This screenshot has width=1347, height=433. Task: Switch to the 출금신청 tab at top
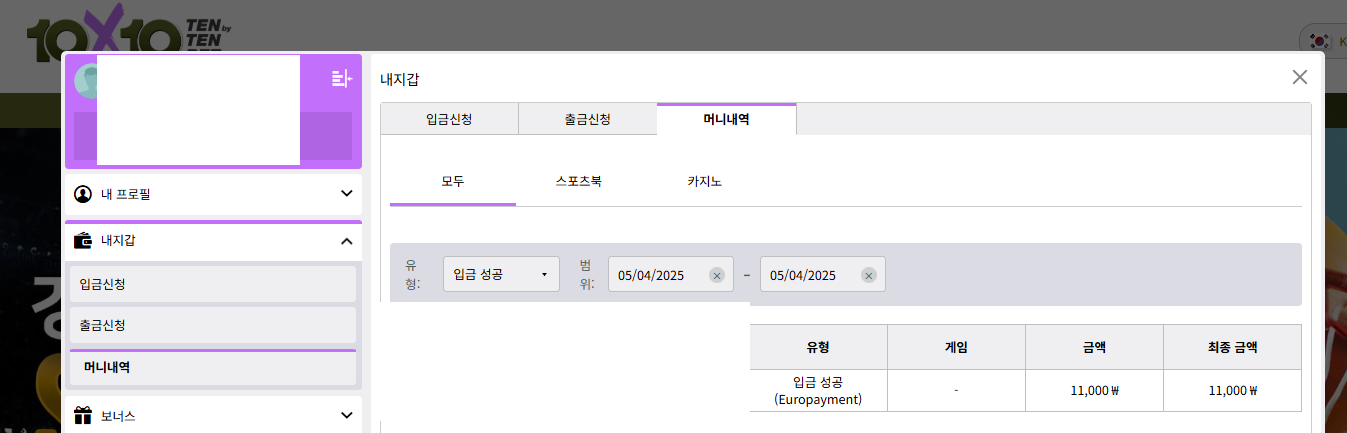pyautogui.click(x=587, y=119)
